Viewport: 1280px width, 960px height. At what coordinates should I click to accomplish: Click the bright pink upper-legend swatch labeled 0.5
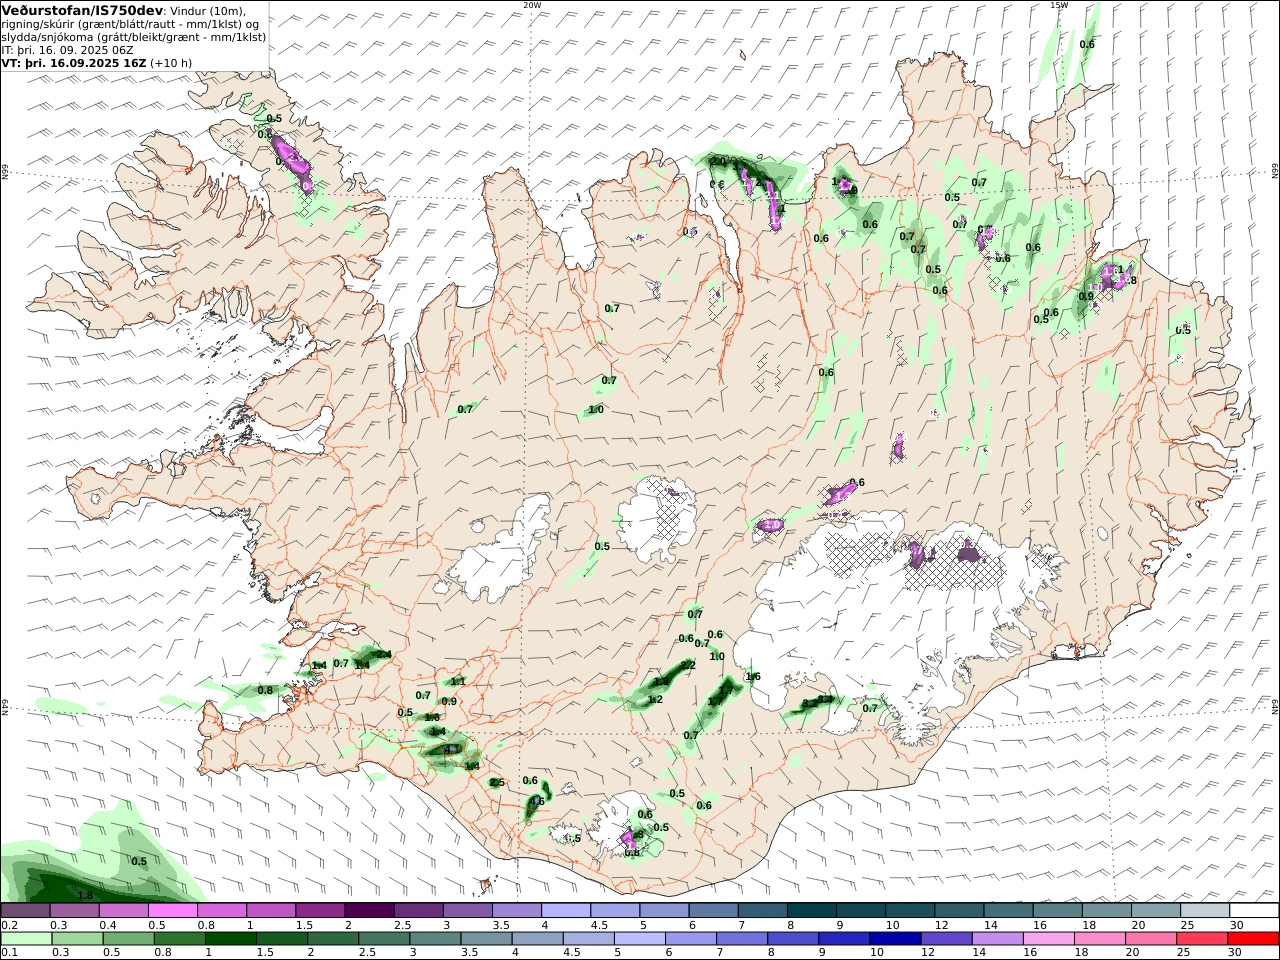[172, 911]
